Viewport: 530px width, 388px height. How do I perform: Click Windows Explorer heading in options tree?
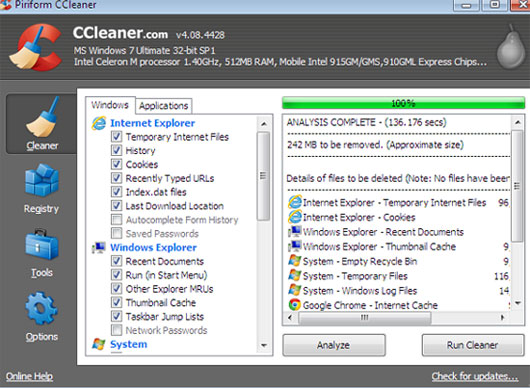pyautogui.click(x=153, y=247)
